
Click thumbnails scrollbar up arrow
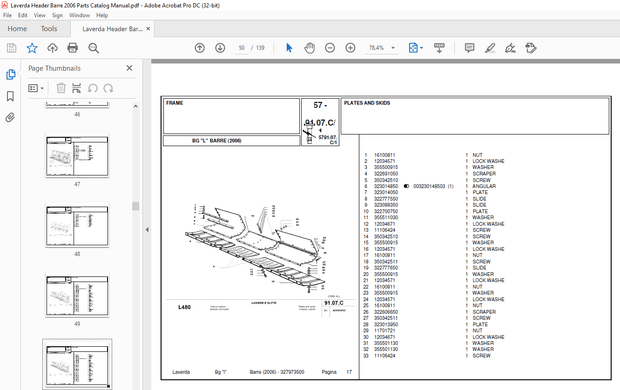click(136, 106)
